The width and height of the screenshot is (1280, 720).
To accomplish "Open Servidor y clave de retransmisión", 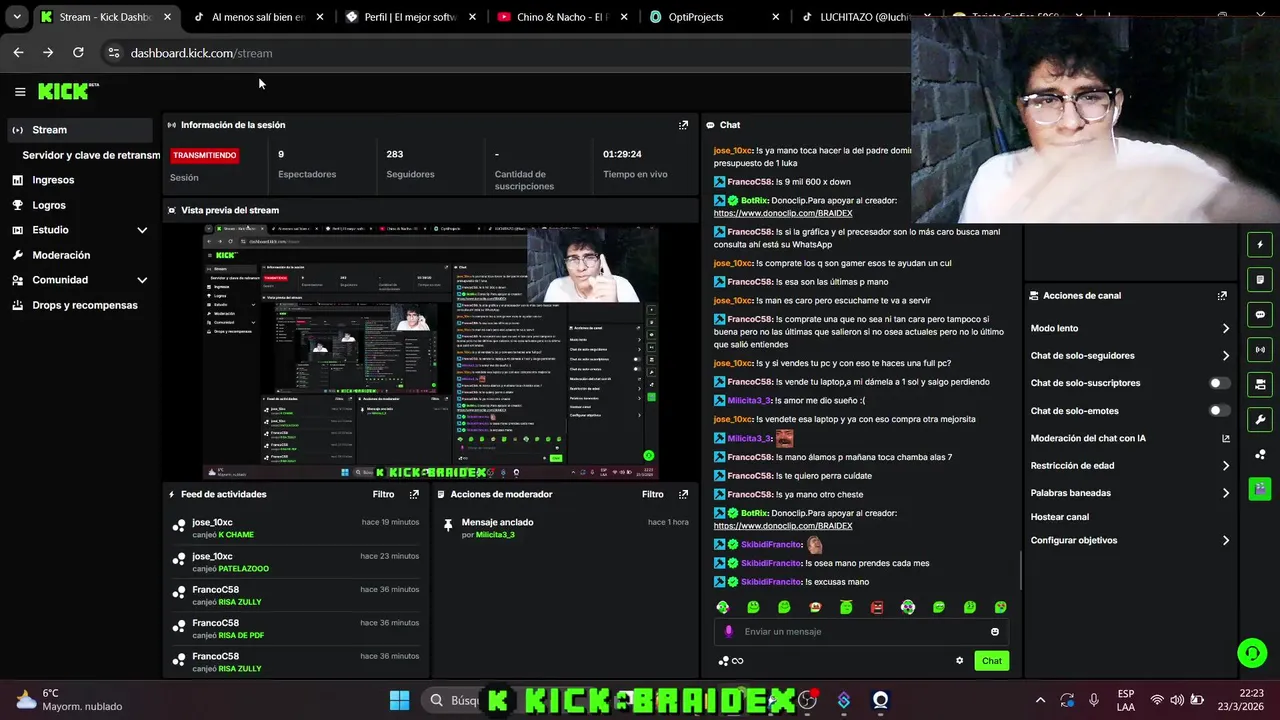I will click(x=91, y=155).
